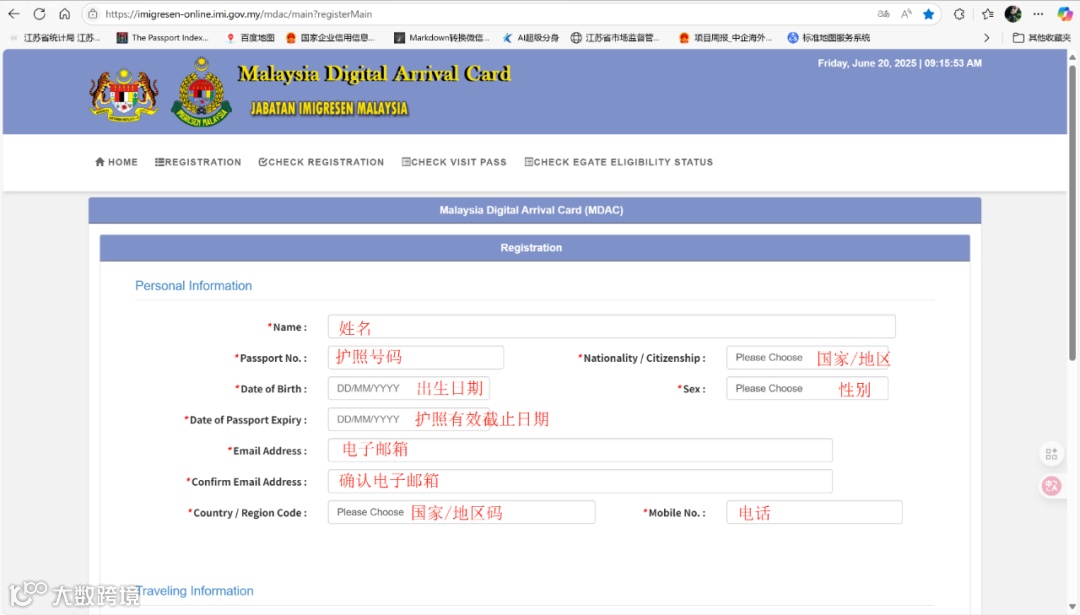This screenshot has width=1080, height=615.
Task: Open favorites list icon
Action: pyautogui.click(x=988, y=14)
